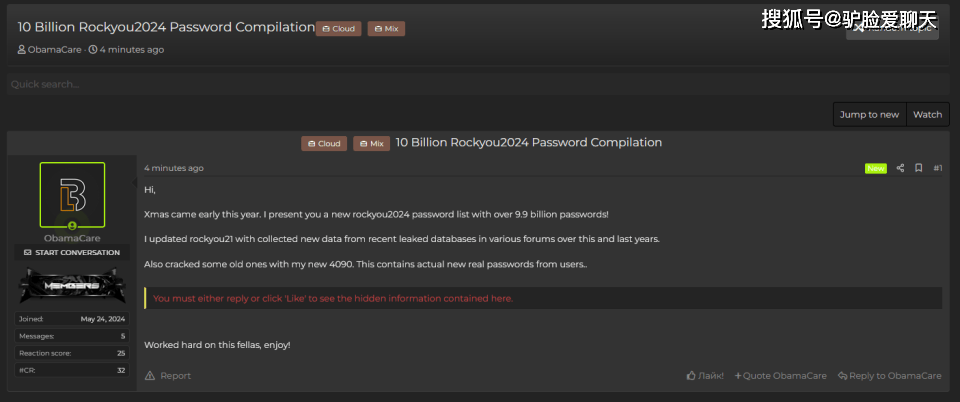960x402 pixels.
Task: Report this post
Action: pos(168,376)
